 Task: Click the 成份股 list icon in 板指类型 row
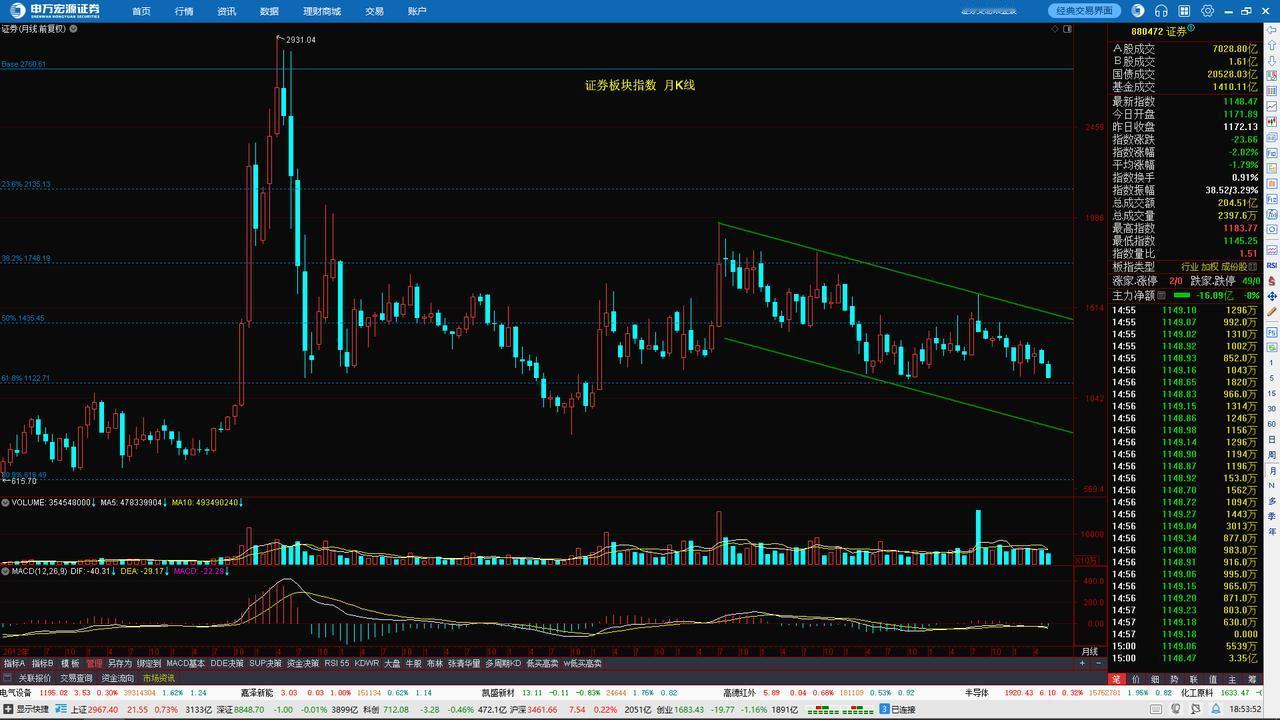[x=1253, y=267]
